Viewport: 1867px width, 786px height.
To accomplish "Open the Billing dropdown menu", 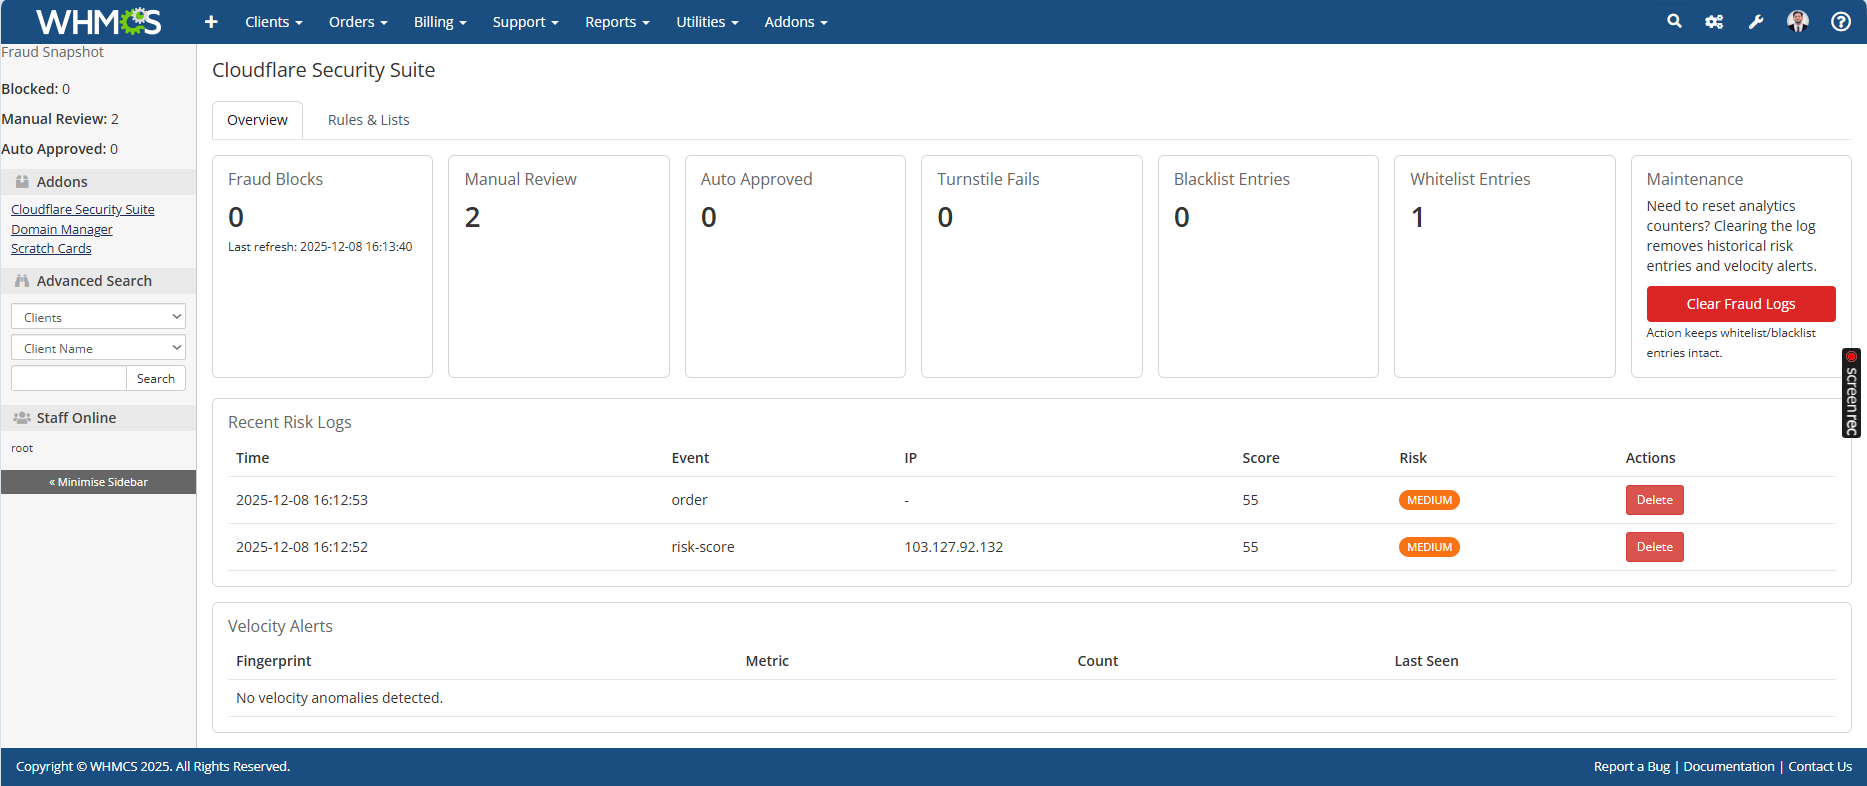I will (x=439, y=22).
